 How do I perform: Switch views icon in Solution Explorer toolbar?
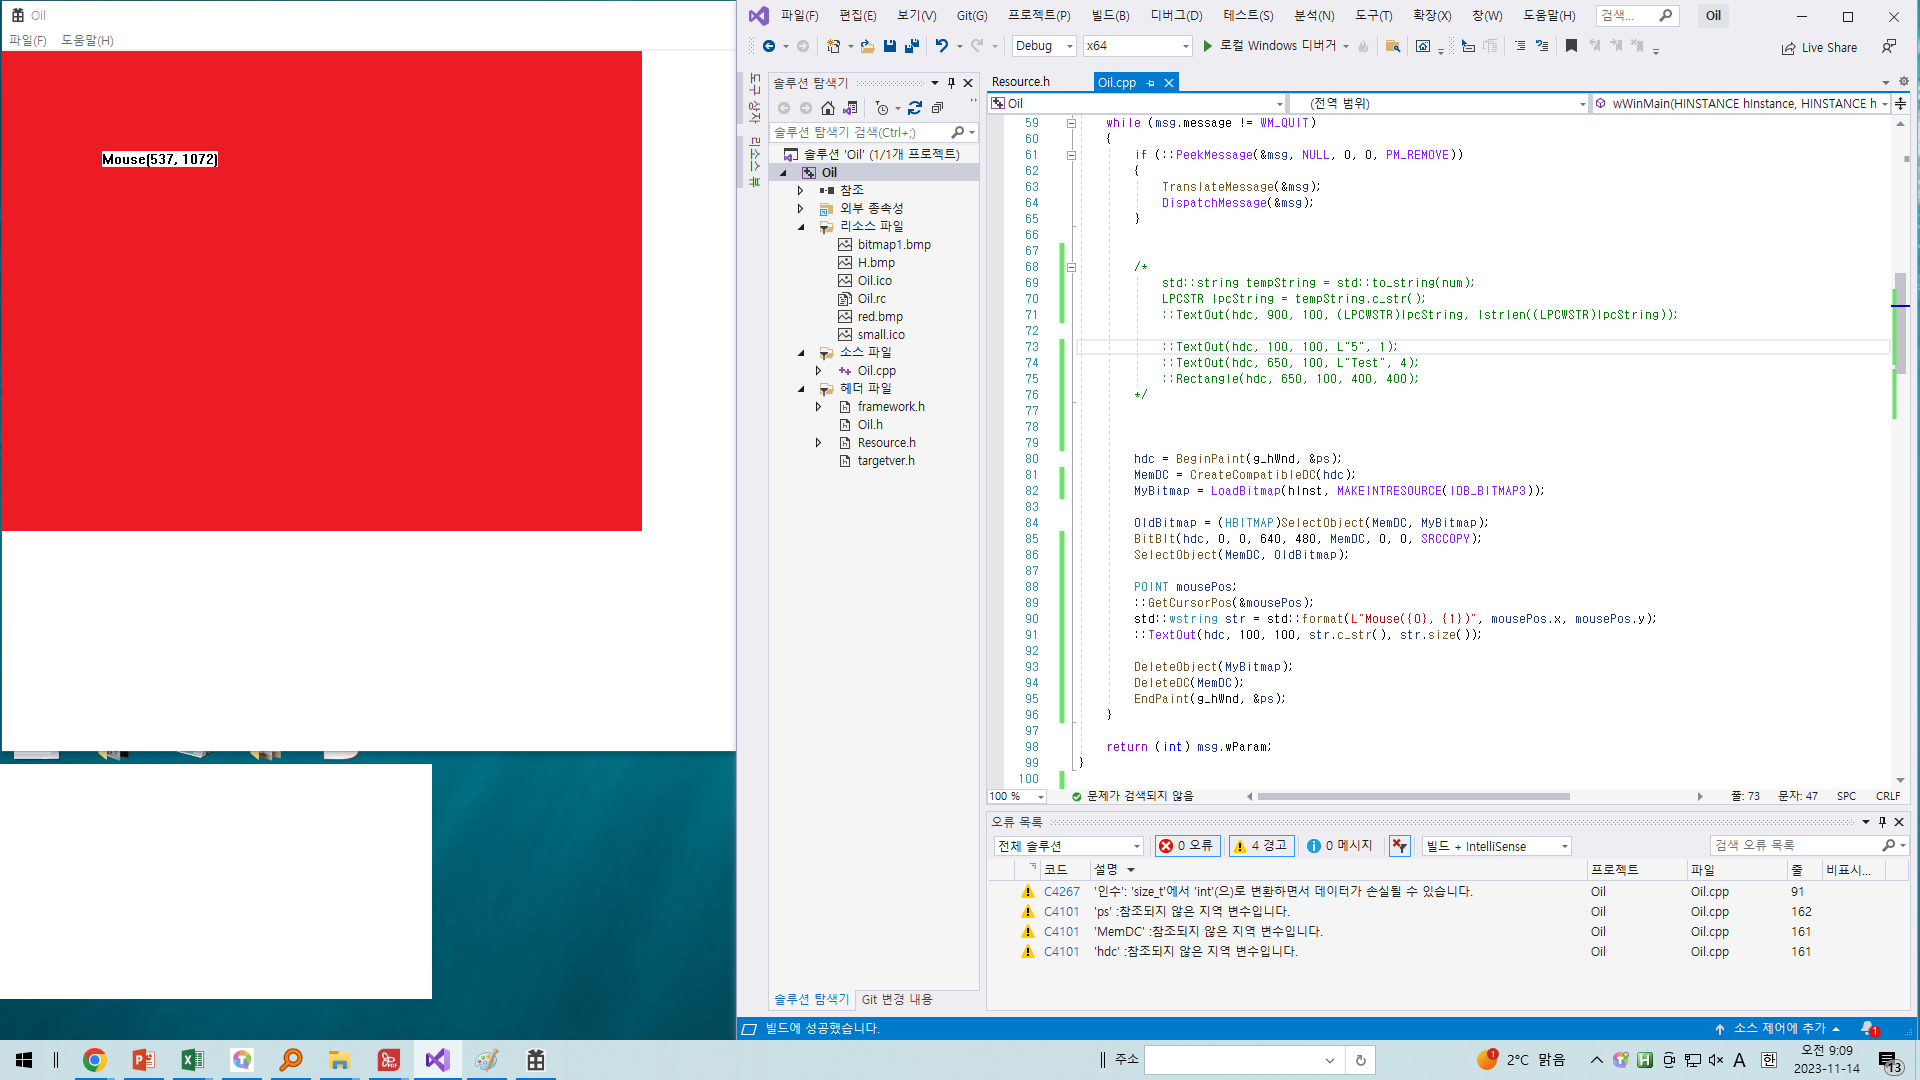click(850, 108)
